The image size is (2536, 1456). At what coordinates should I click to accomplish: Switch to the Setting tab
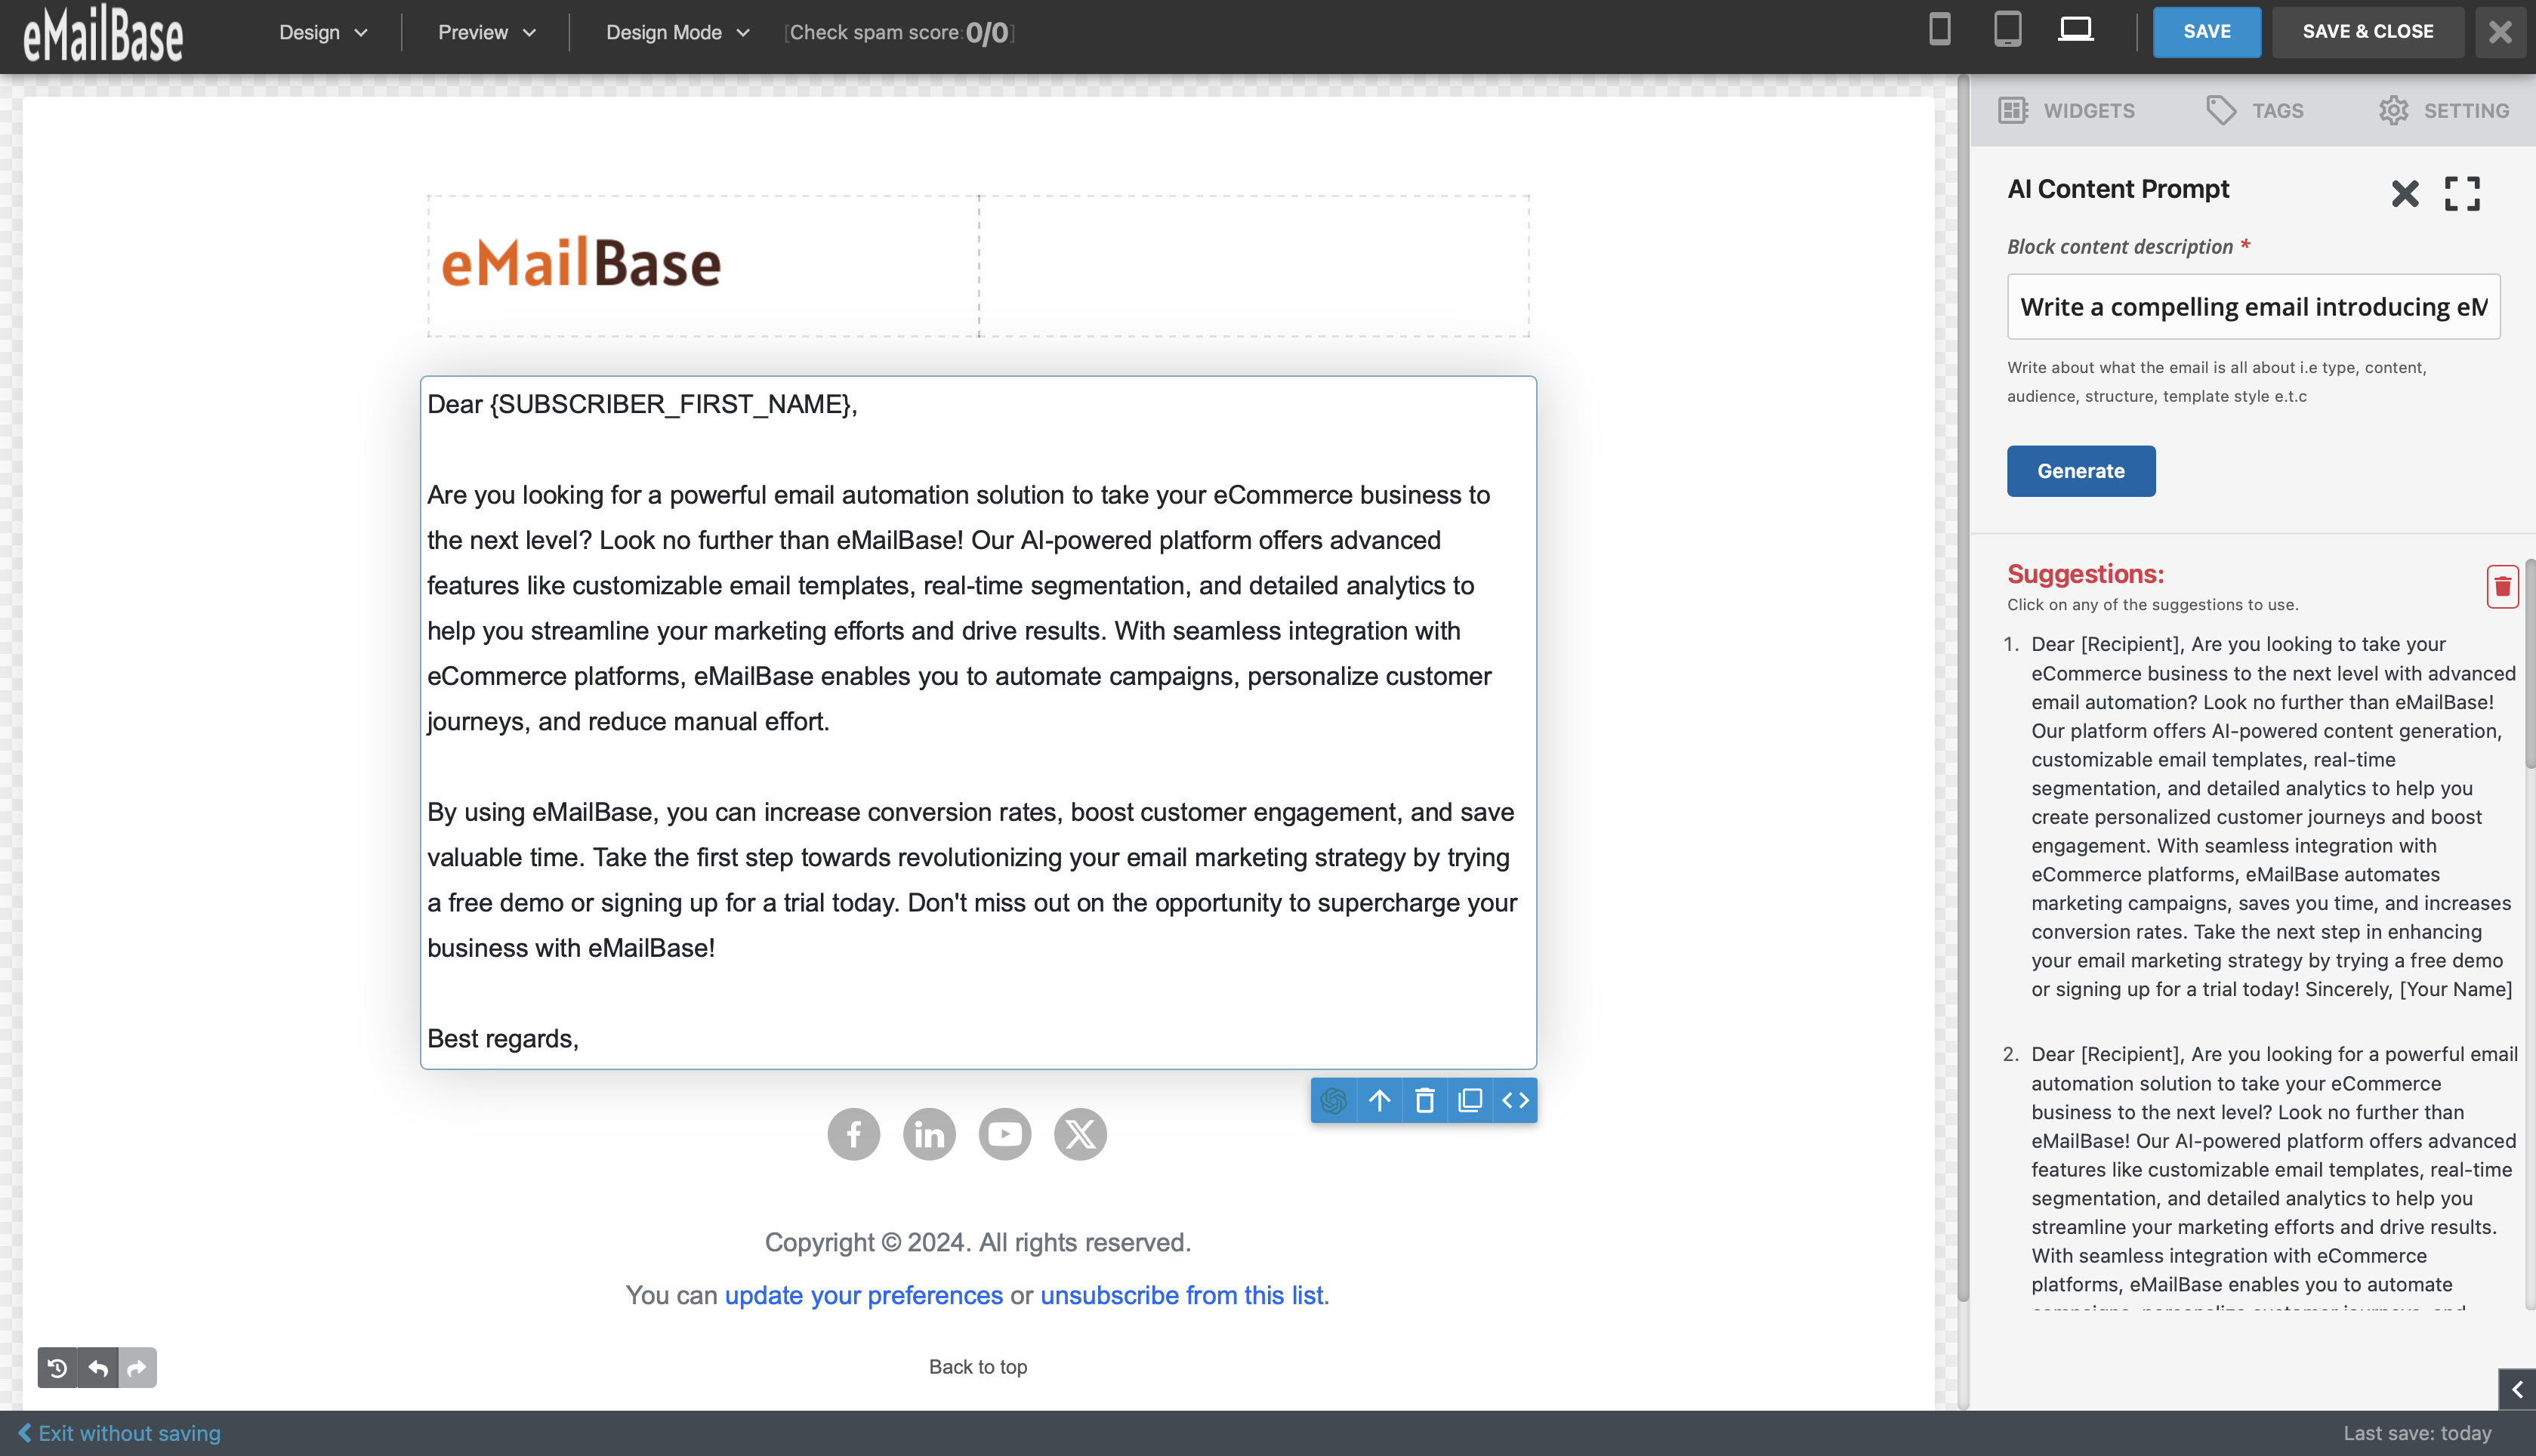2444,110
